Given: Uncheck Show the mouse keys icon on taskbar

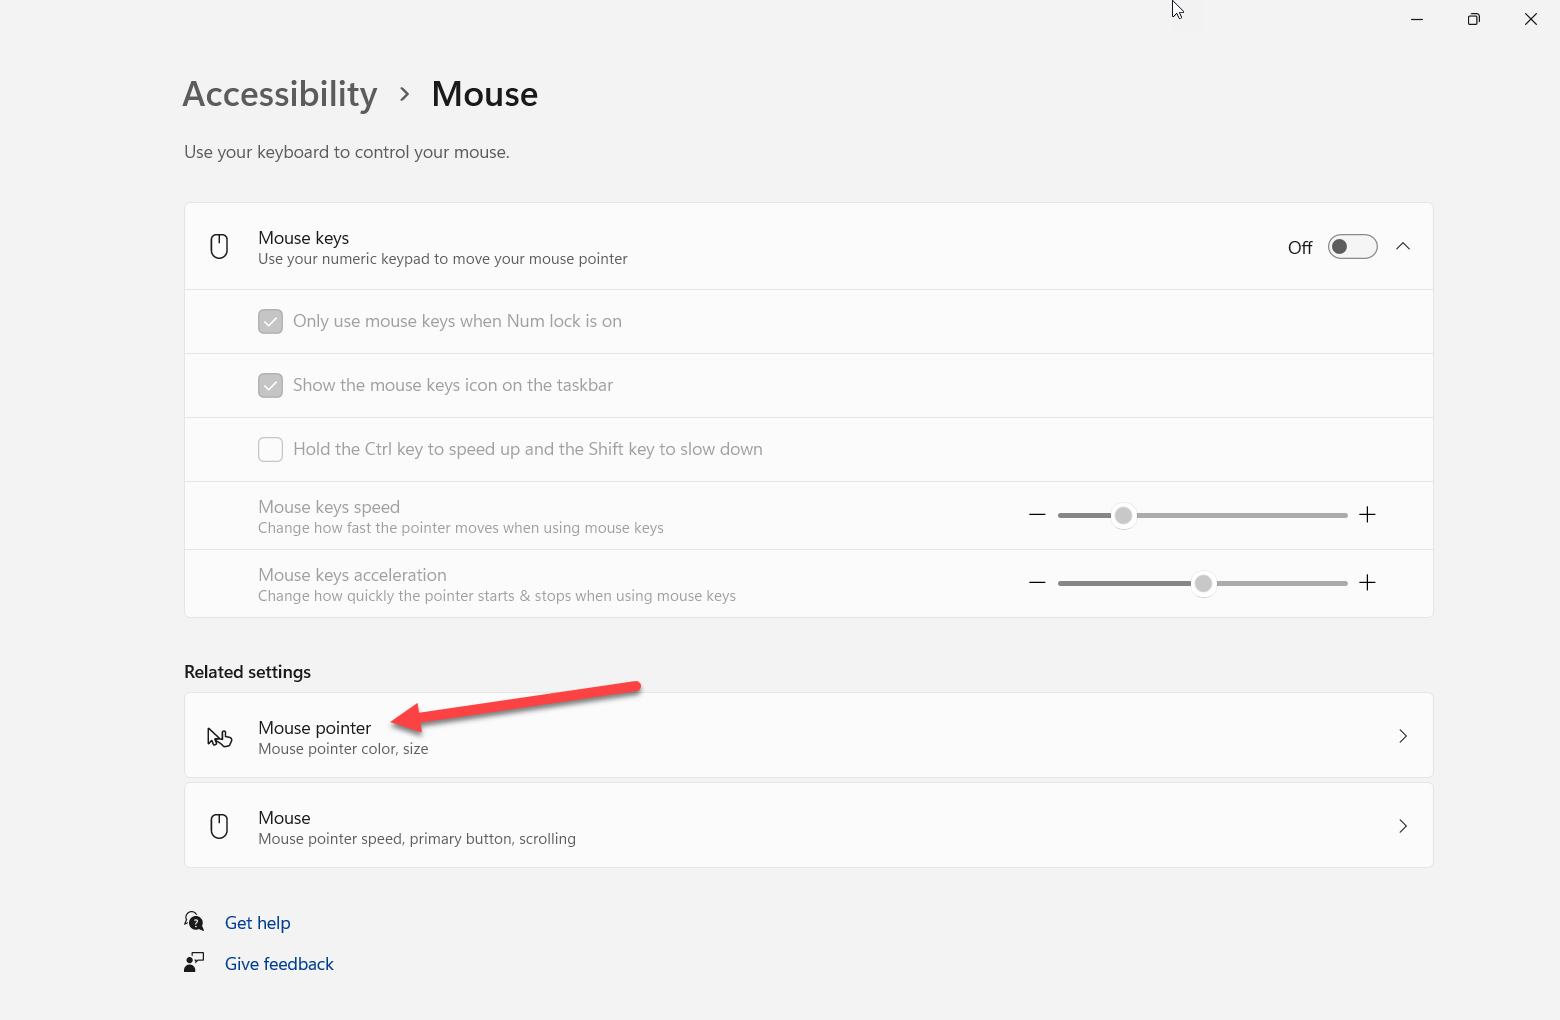Looking at the screenshot, I should pyautogui.click(x=270, y=385).
